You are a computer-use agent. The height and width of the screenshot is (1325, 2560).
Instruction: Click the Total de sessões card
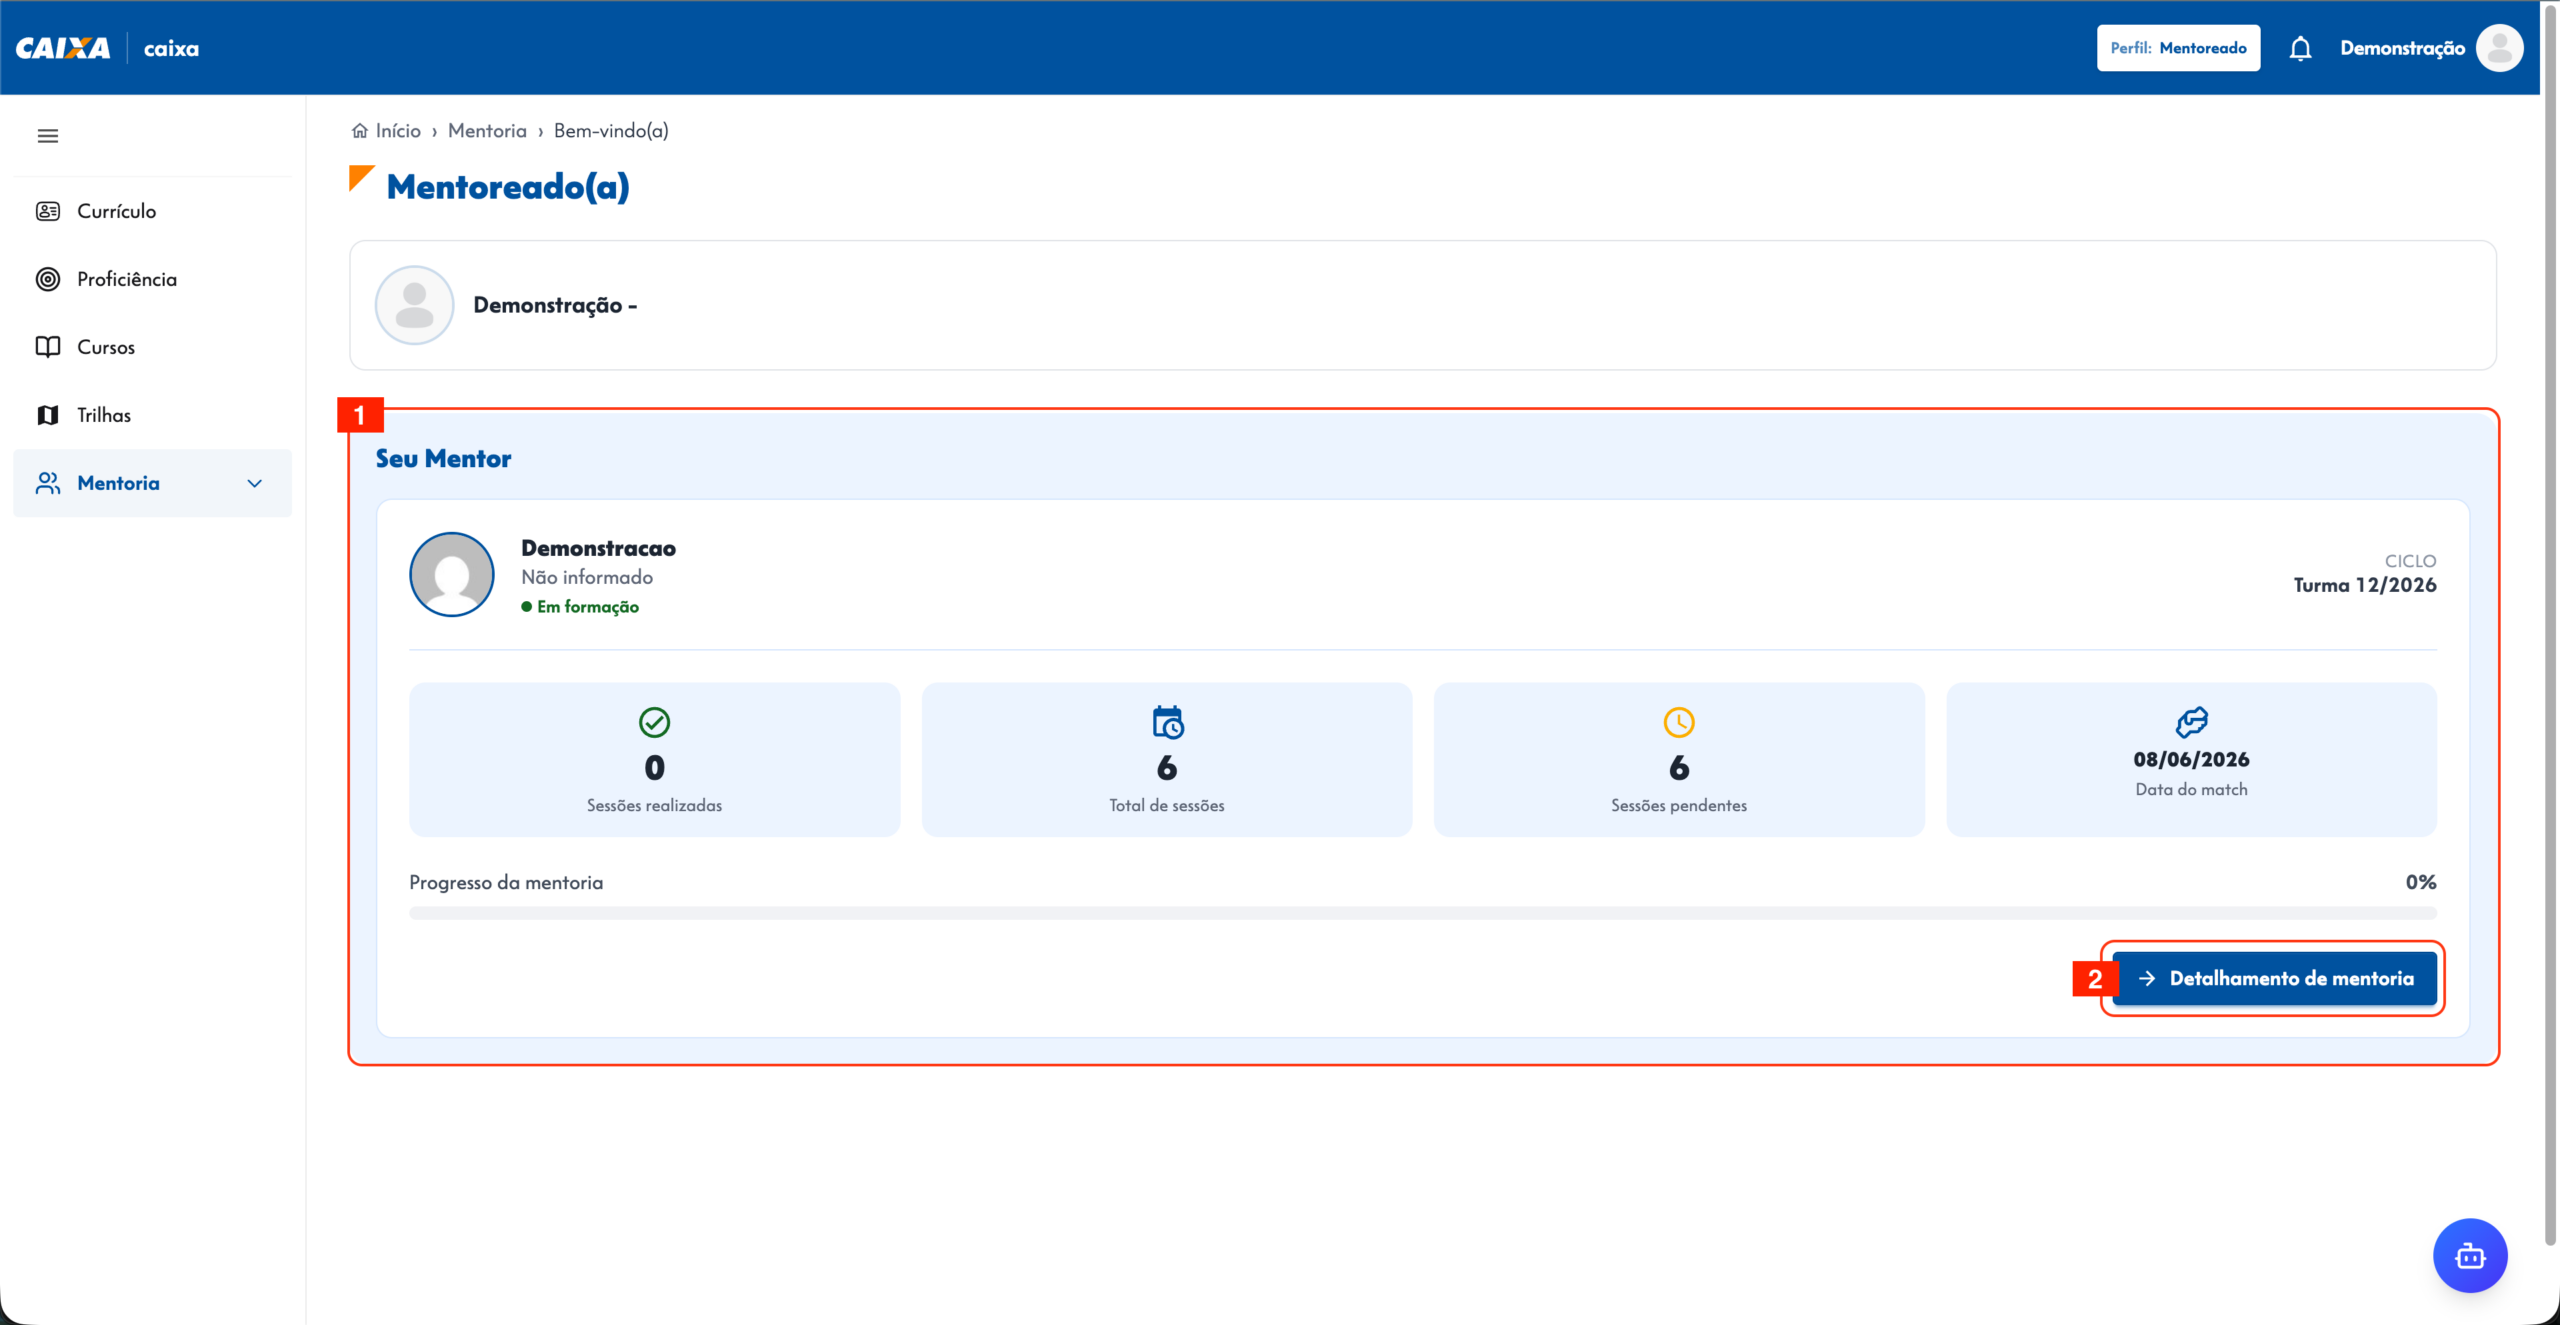[x=1167, y=760]
